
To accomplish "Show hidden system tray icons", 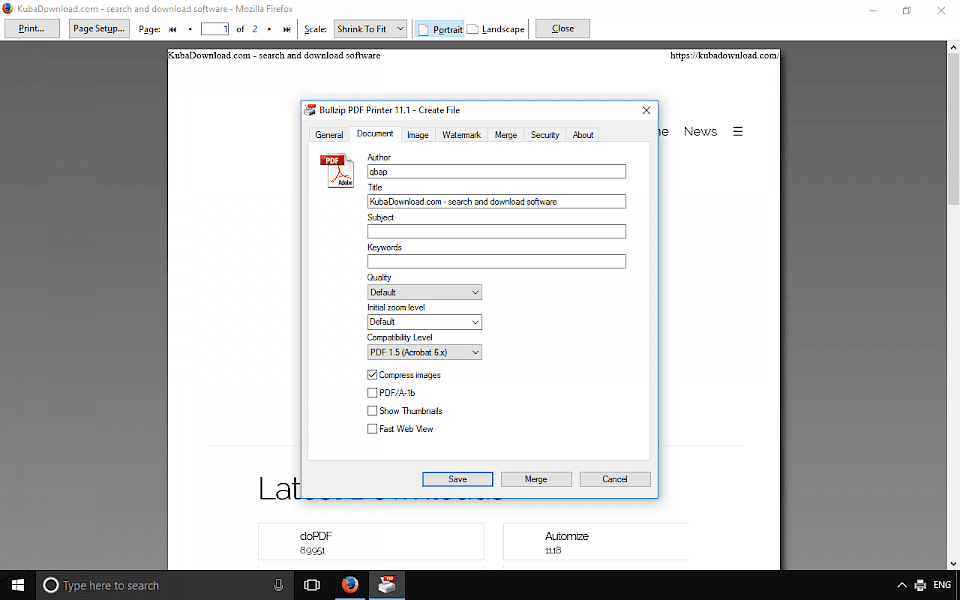I will tap(901, 585).
